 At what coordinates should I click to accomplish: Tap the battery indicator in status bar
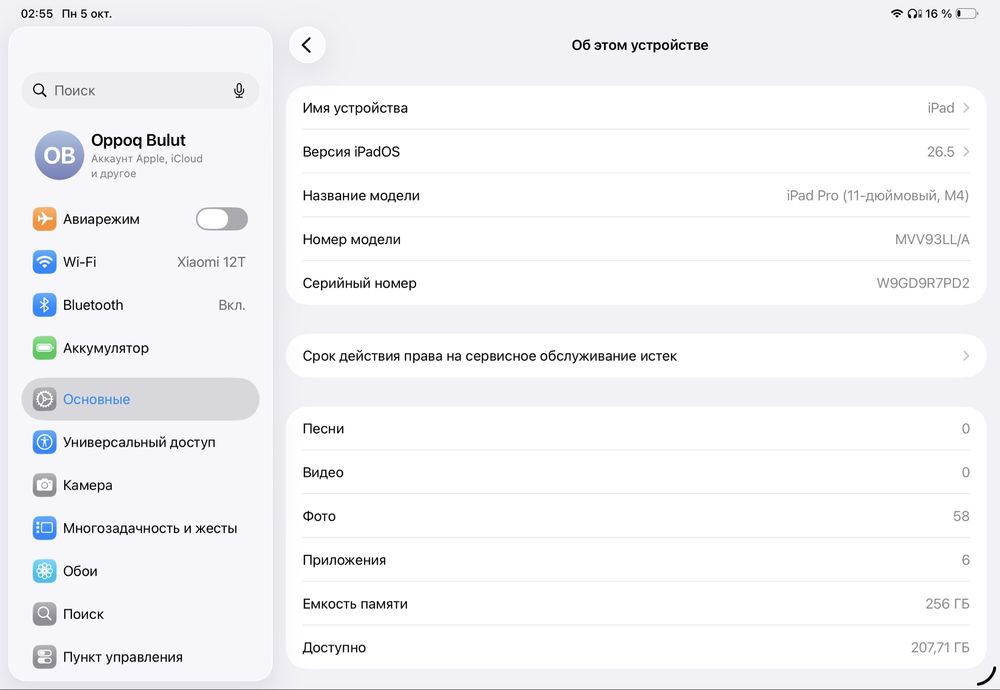tap(967, 13)
